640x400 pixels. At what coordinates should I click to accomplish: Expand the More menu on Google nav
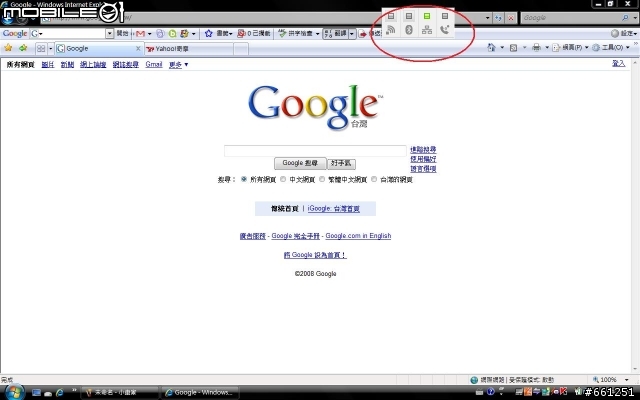coord(178,64)
